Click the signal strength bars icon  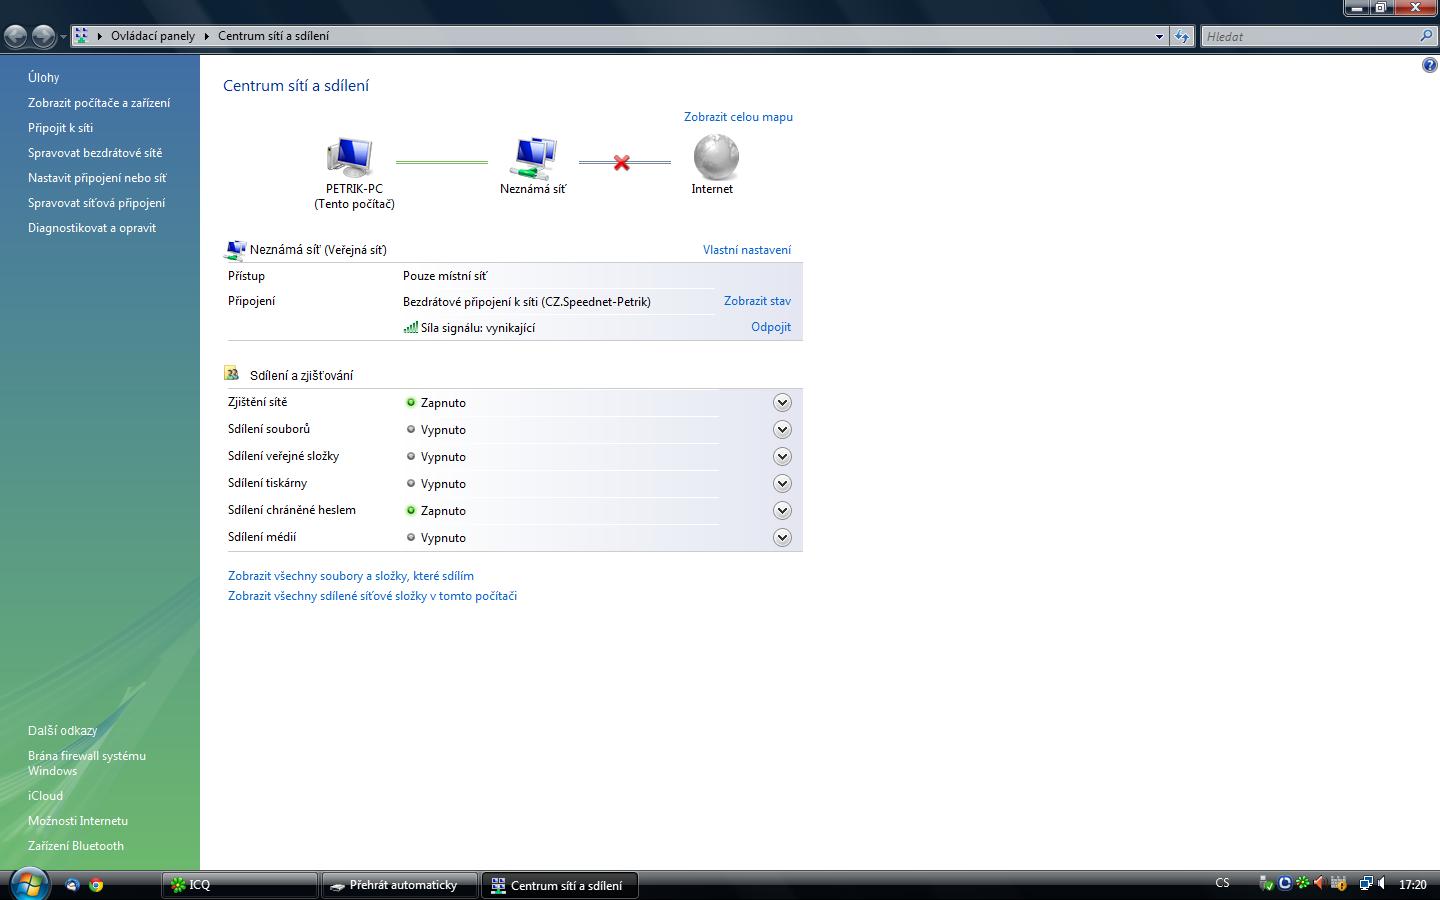point(410,327)
